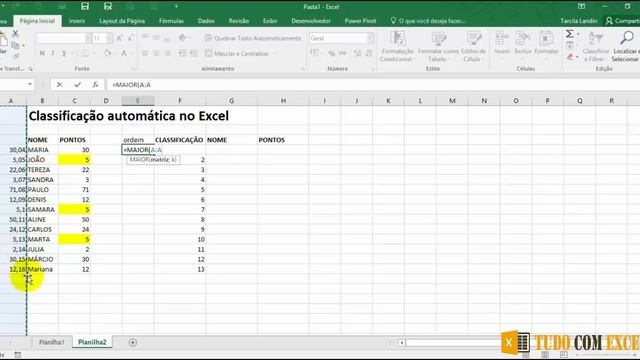Screen dimensions: 640x360
Task: Cancel formula entry with the X icon
Action: tap(60, 84)
